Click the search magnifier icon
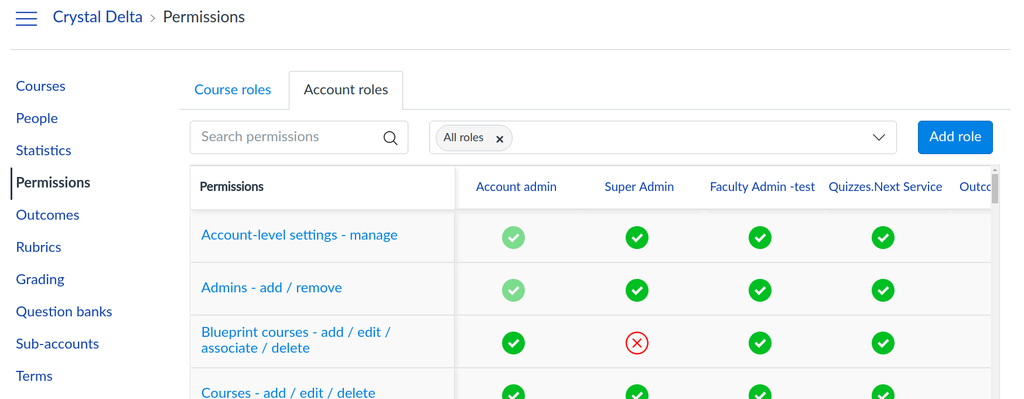Screen dimensions: 1024x399 [x=390, y=138]
